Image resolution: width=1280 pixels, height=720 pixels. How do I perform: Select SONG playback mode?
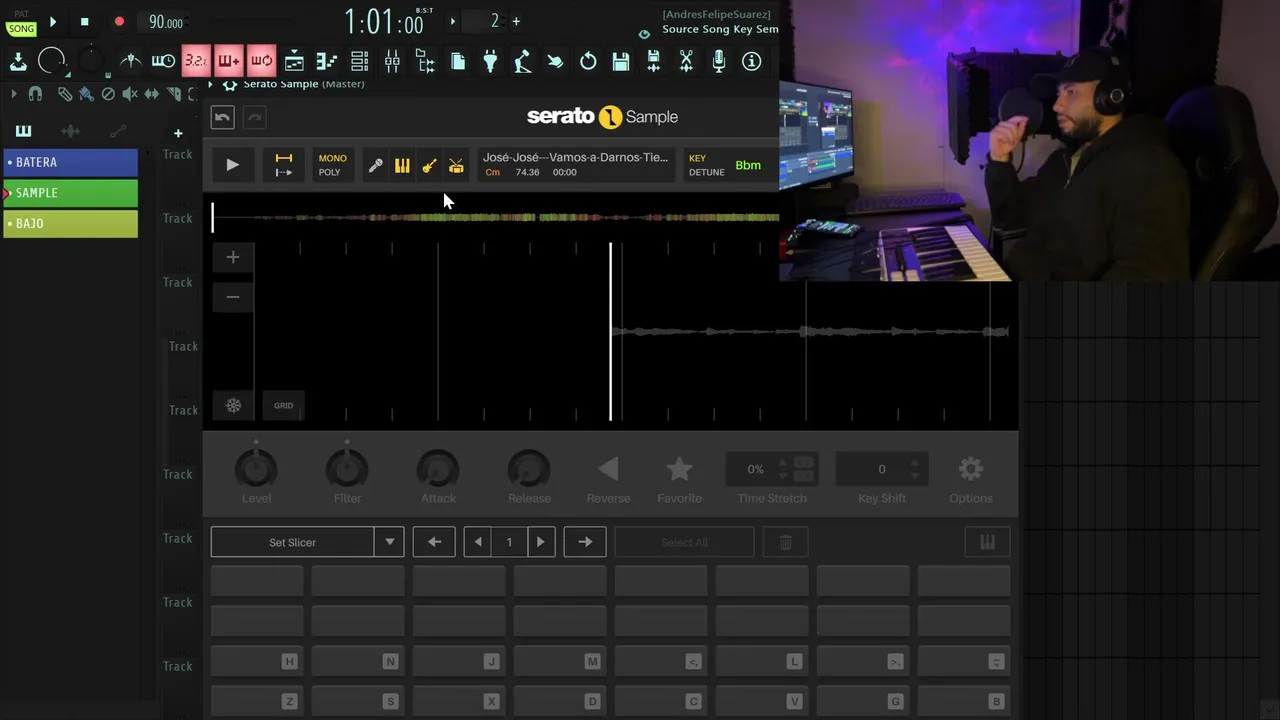21,29
